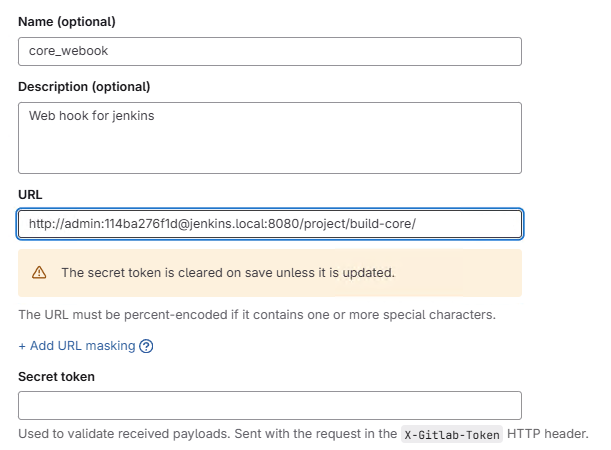611x450 pixels.
Task: Focus the Name field containing core_webook
Action: coord(270,51)
